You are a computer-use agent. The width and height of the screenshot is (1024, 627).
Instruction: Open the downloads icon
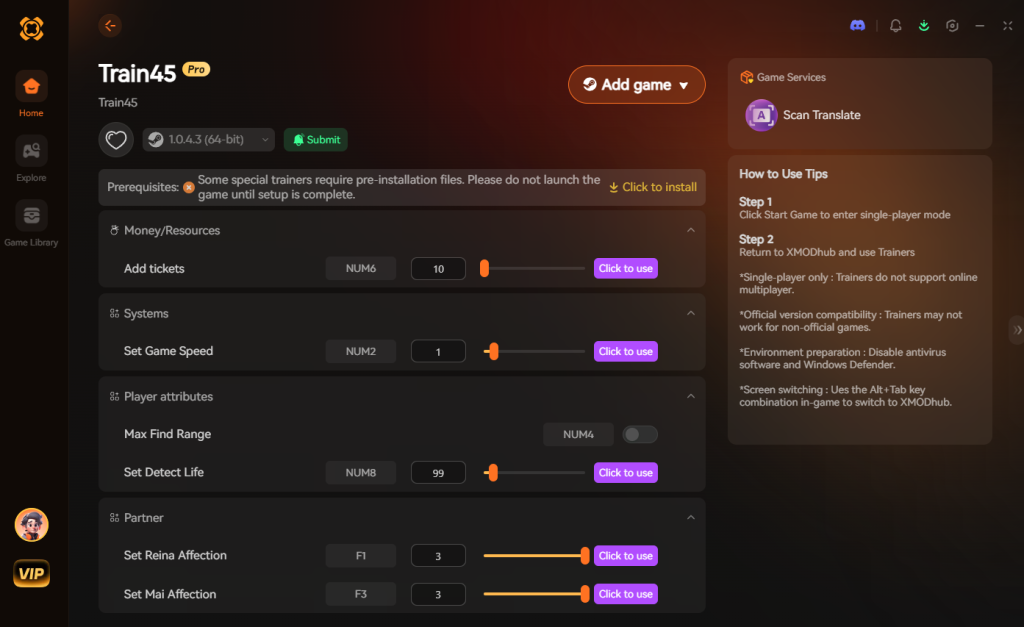(923, 25)
